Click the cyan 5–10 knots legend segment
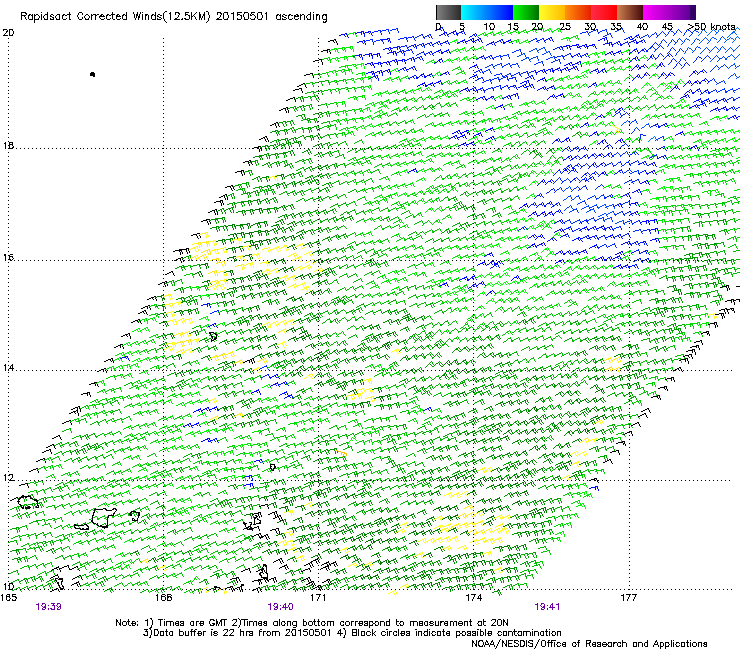This screenshot has height=650, width=740. pyautogui.click(x=474, y=12)
